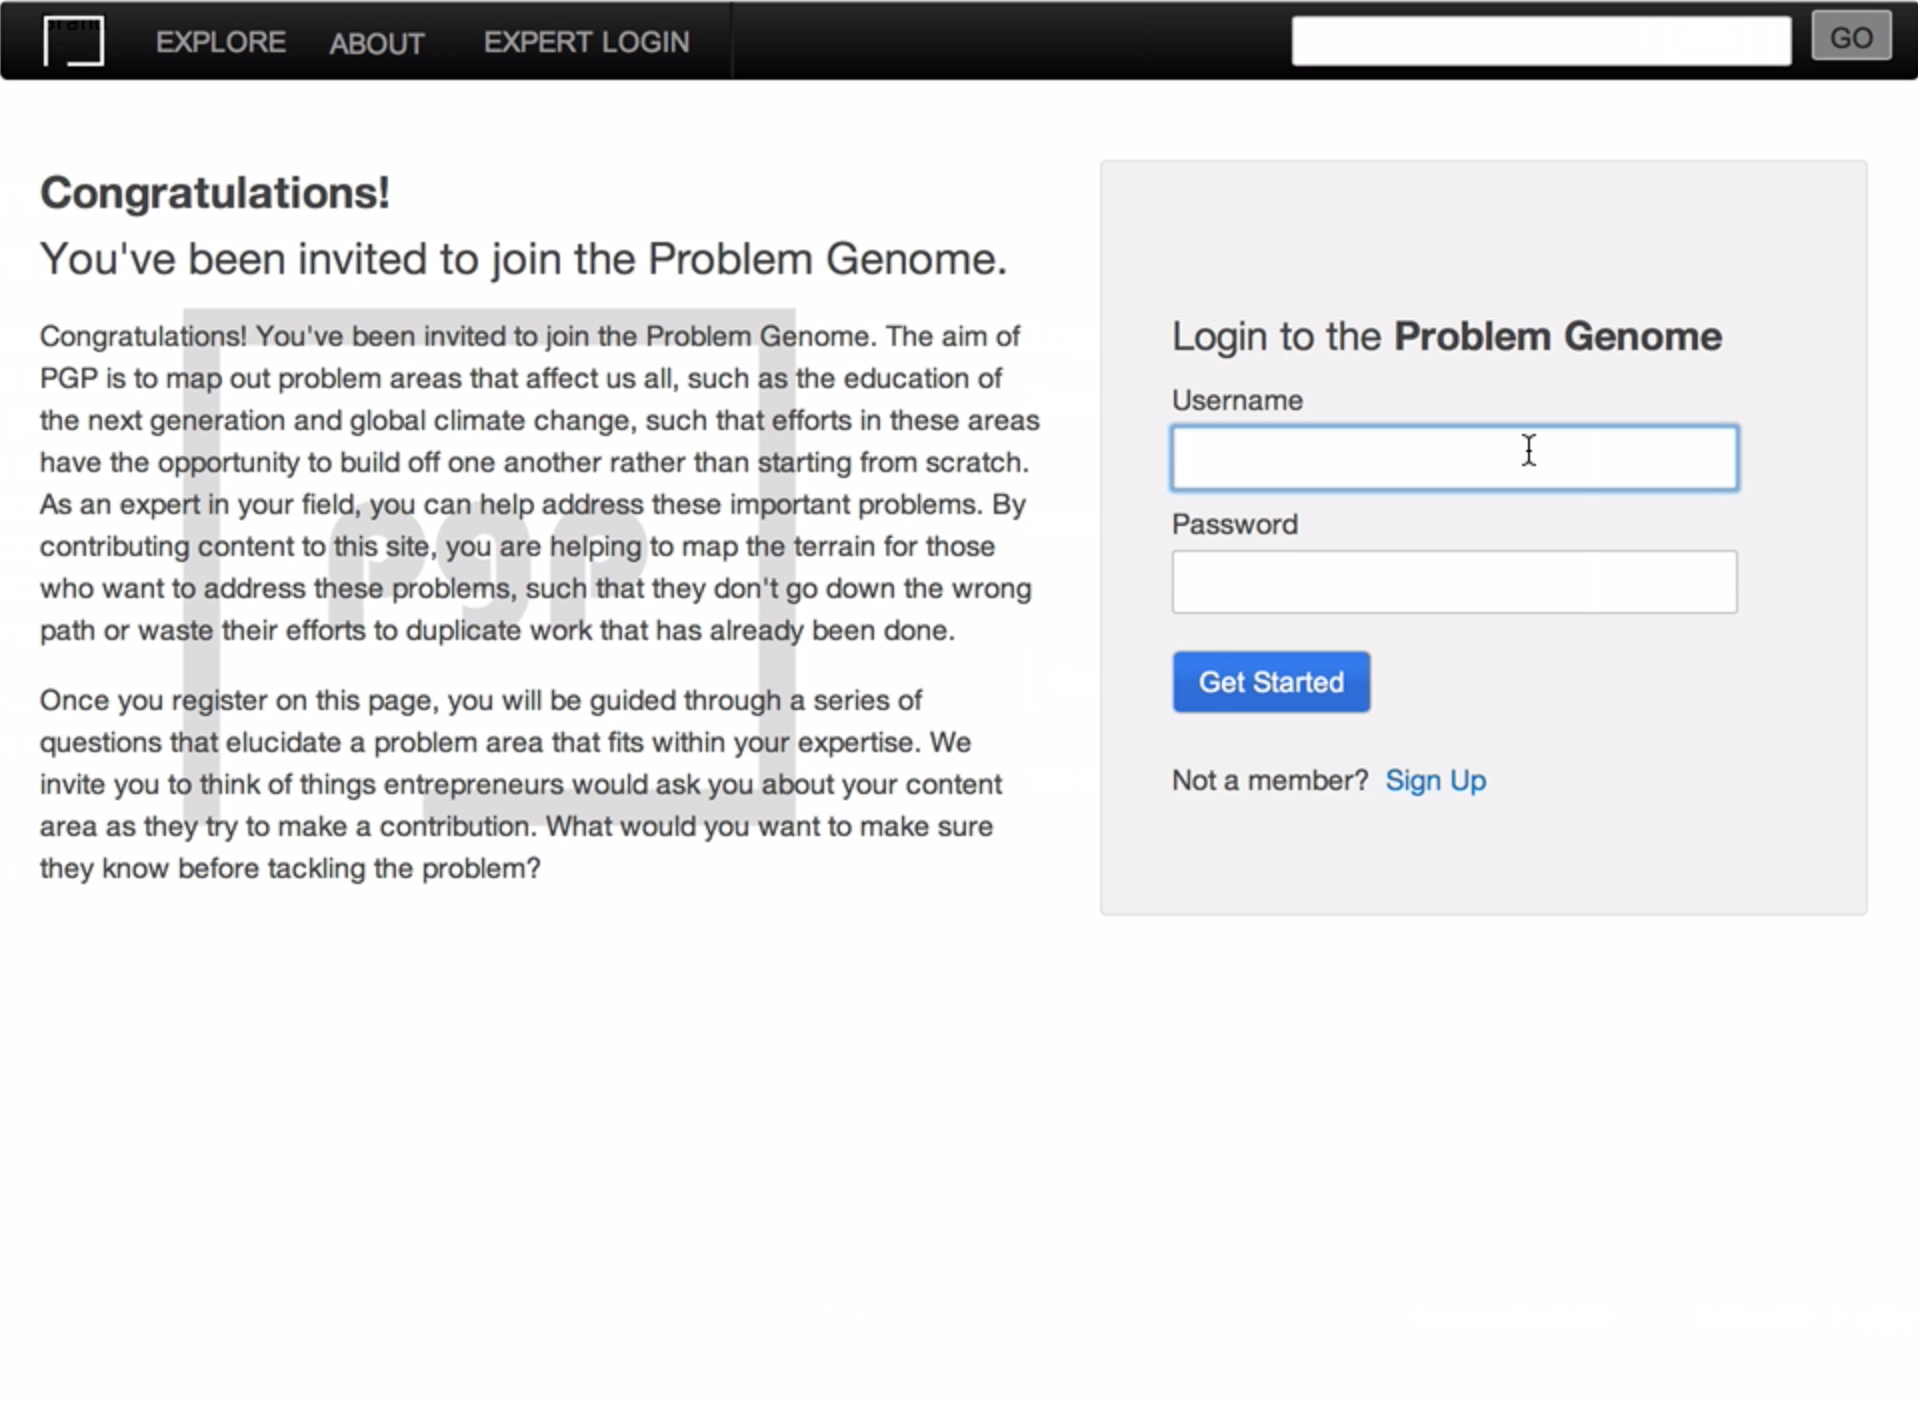Image resolution: width=1918 pixels, height=1404 pixels.
Task: Go to the ABOUT page
Action: point(376,43)
